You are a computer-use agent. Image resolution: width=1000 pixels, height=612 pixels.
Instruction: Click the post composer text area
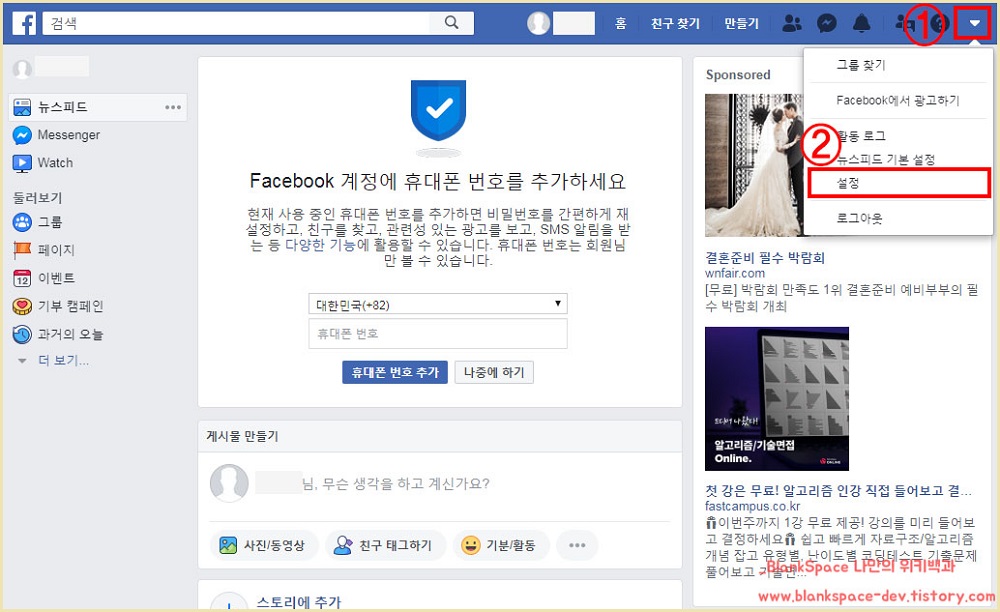[x=395, y=484]
